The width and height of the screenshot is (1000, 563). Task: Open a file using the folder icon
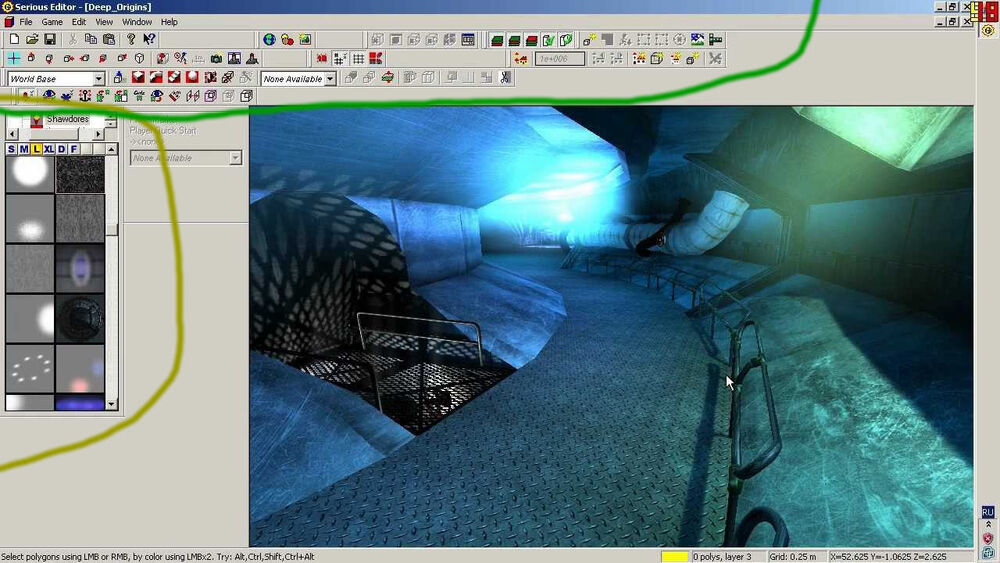coord(32,40)
